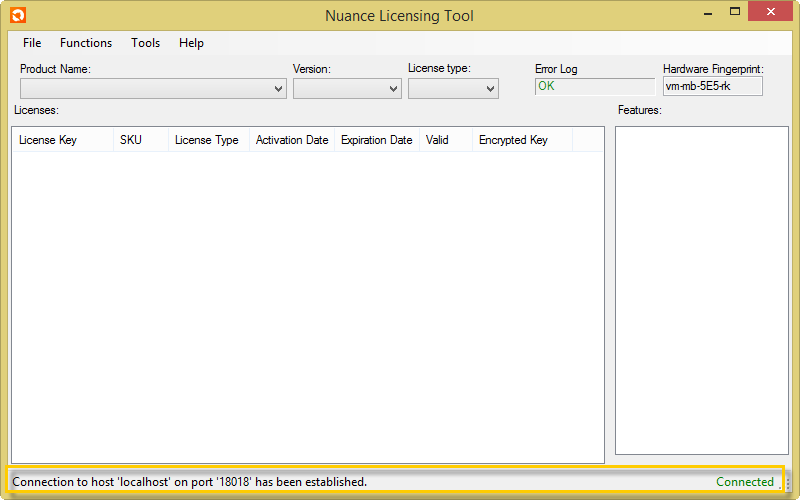Open the Functions menu
The height and width of the screenshot is (500, 800).
tap(86, 43)
